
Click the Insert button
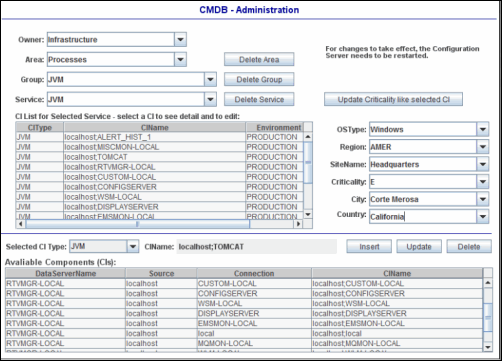tap(369, 247)
